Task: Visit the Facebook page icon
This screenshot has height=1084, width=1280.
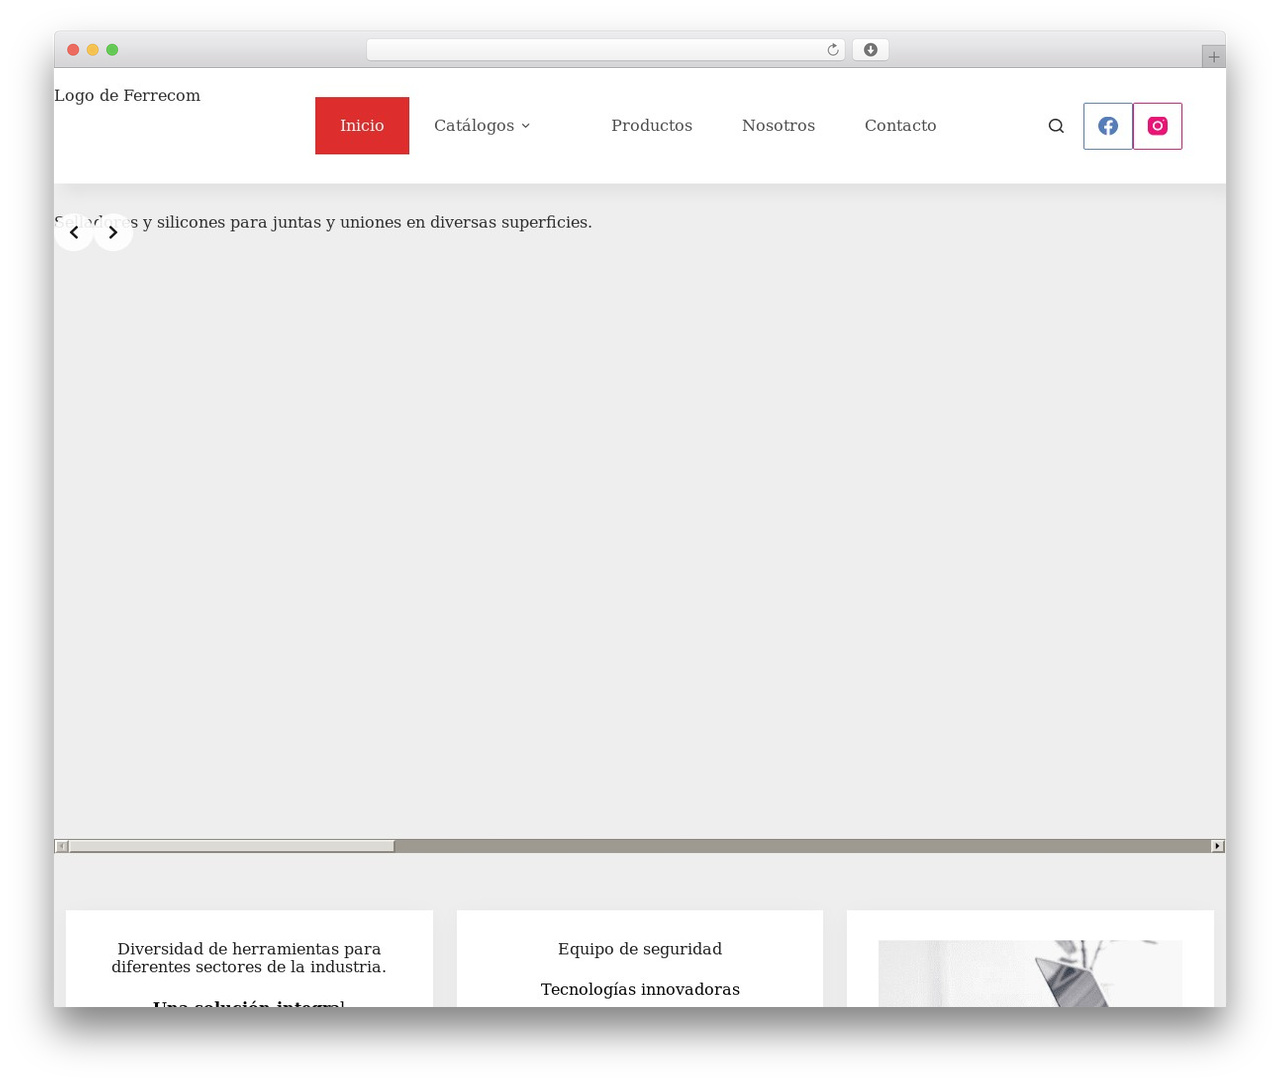Action: pyautogui.click(x=1108, y=126)
